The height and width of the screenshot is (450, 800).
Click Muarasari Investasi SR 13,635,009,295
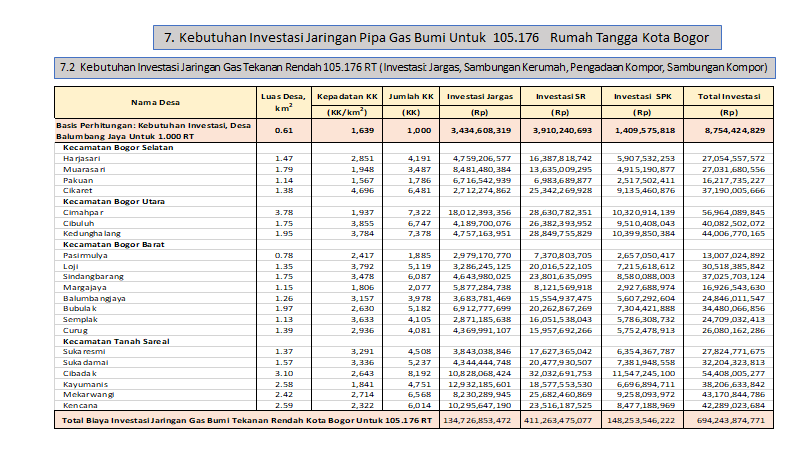(x=561, y=169)
